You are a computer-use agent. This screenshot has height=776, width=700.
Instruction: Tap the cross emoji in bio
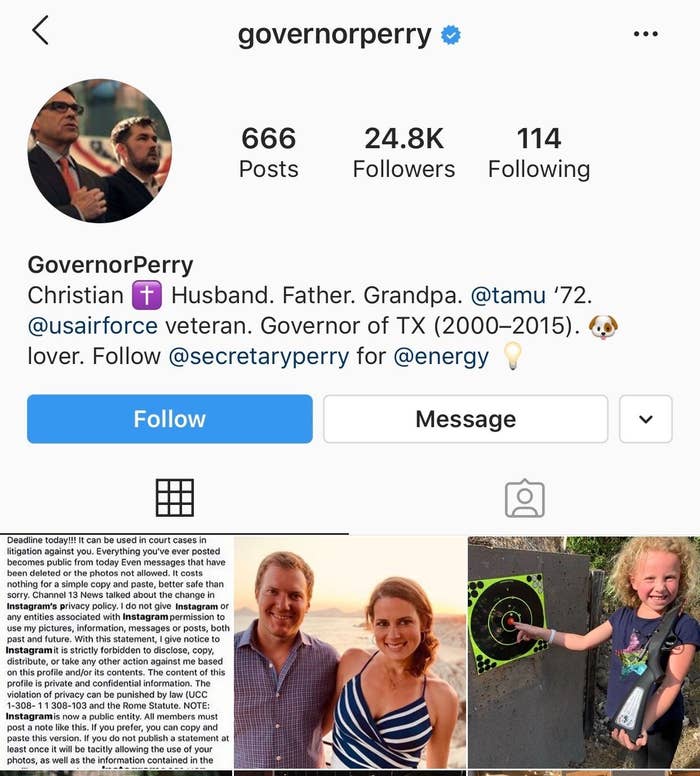pyautogui.click(x=147, y=295)
